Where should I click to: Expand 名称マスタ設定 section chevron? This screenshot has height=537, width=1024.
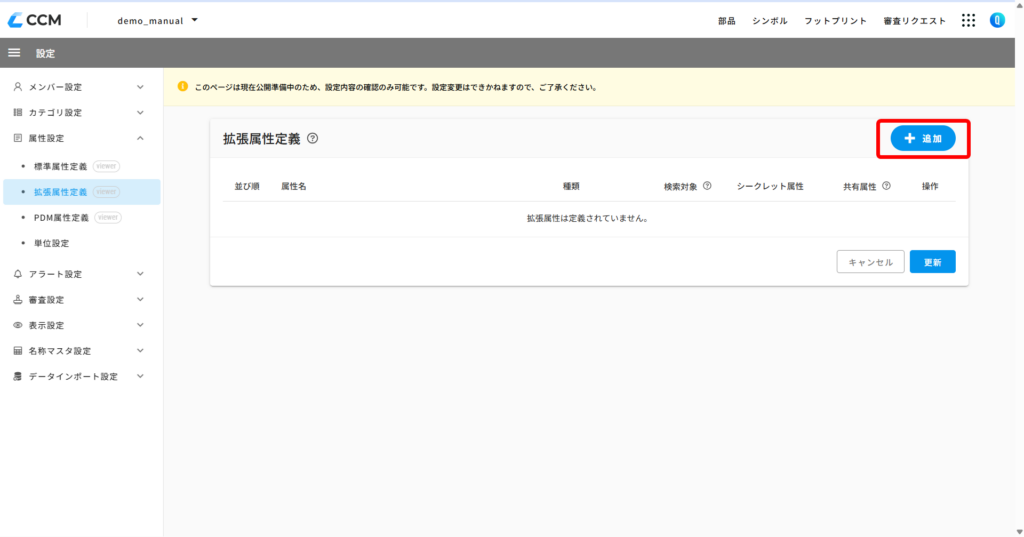(140, 351)
